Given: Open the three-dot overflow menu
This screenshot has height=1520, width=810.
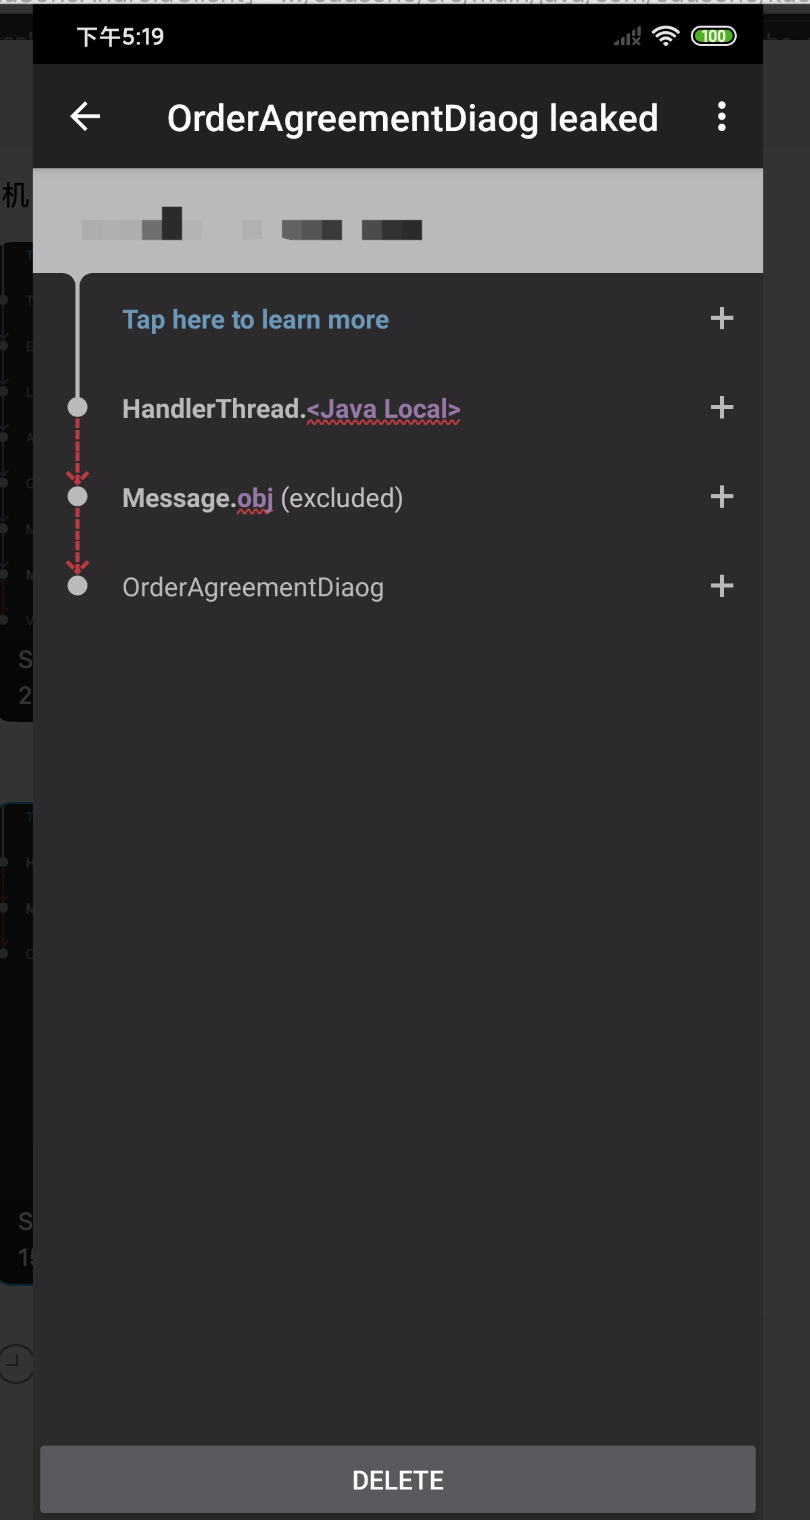Looking at the screenshot, I should [x=721, y=117].
